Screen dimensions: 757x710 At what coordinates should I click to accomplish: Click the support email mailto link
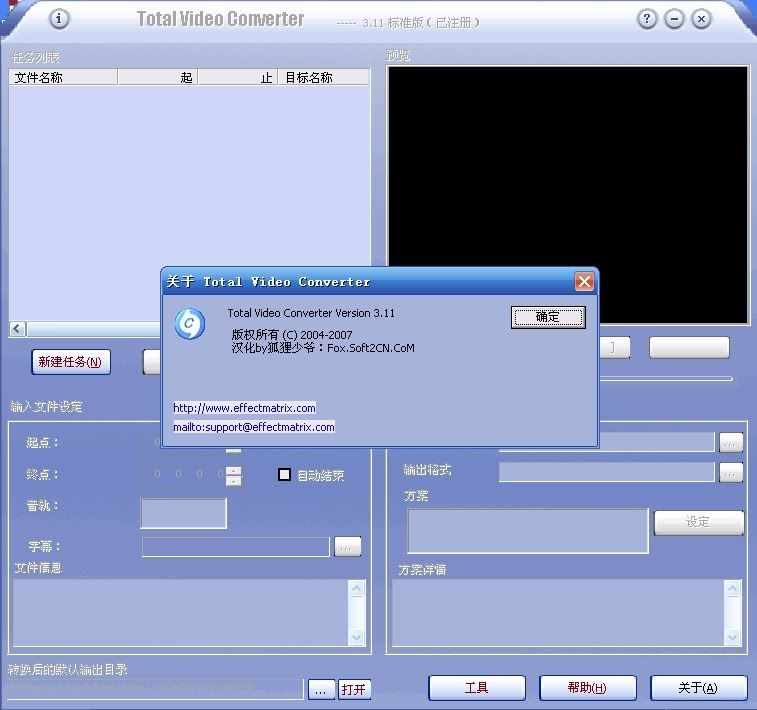tap(254, 427)
